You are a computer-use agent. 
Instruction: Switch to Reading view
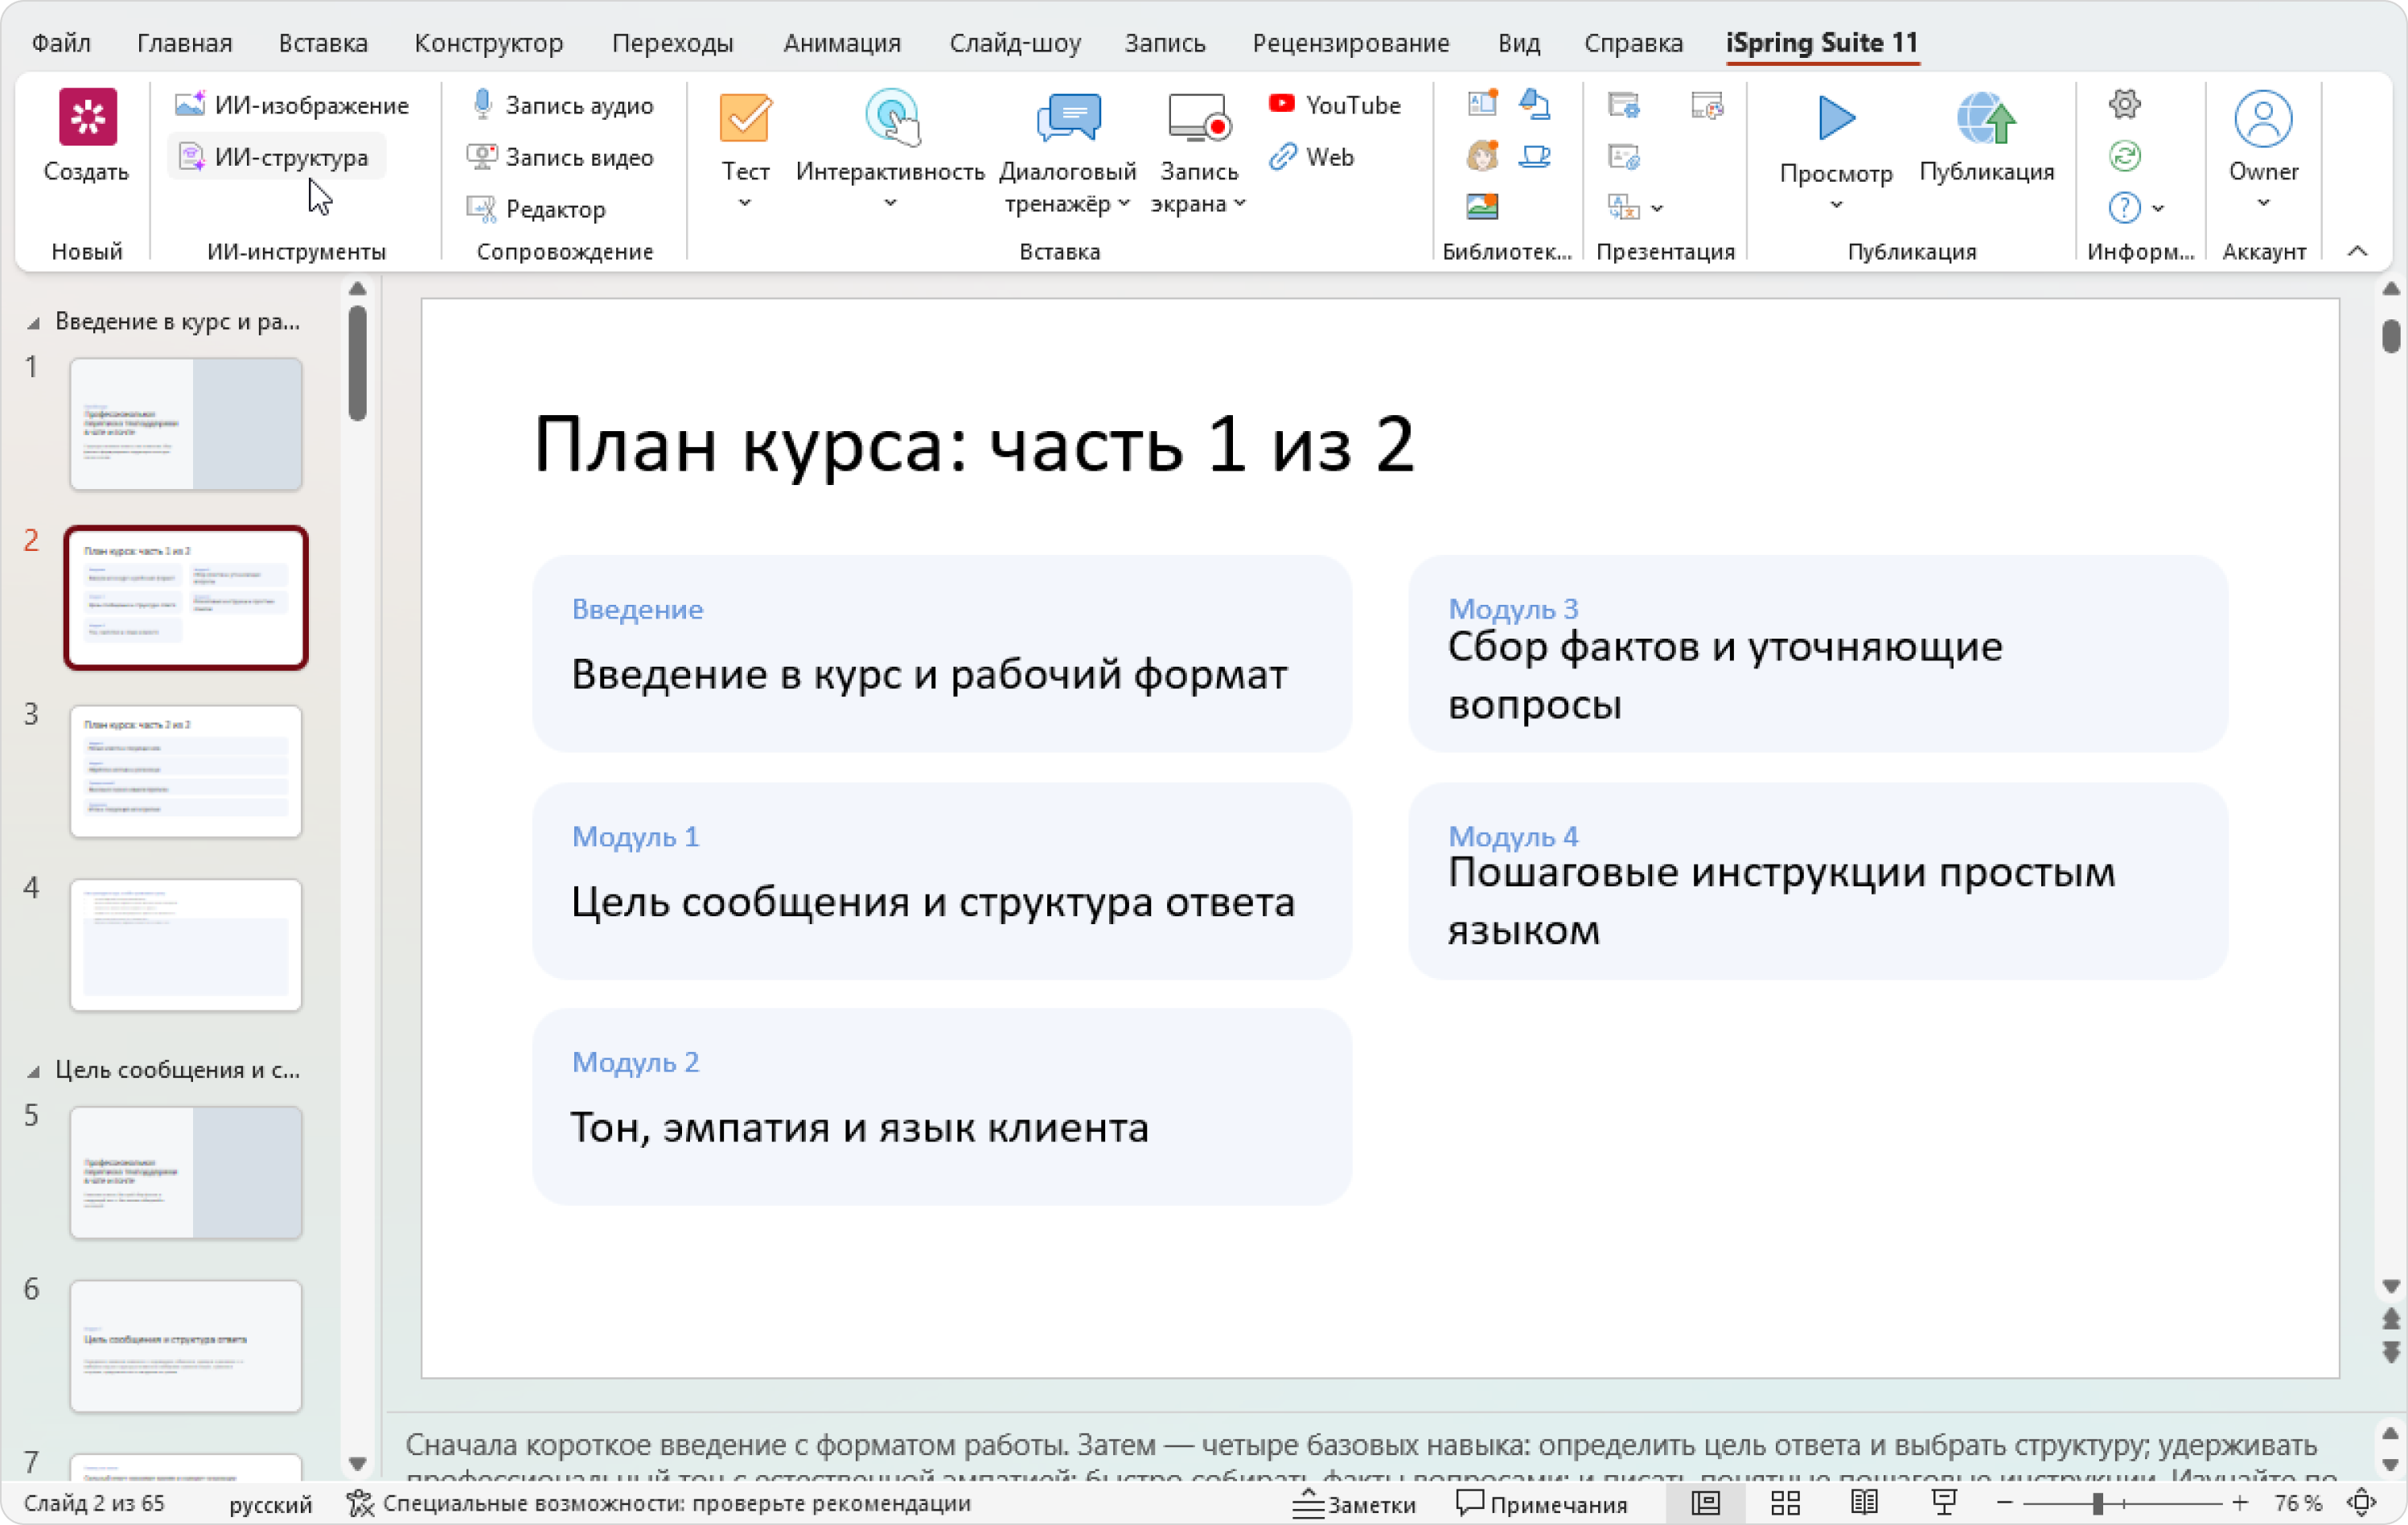(1864, 1503)
